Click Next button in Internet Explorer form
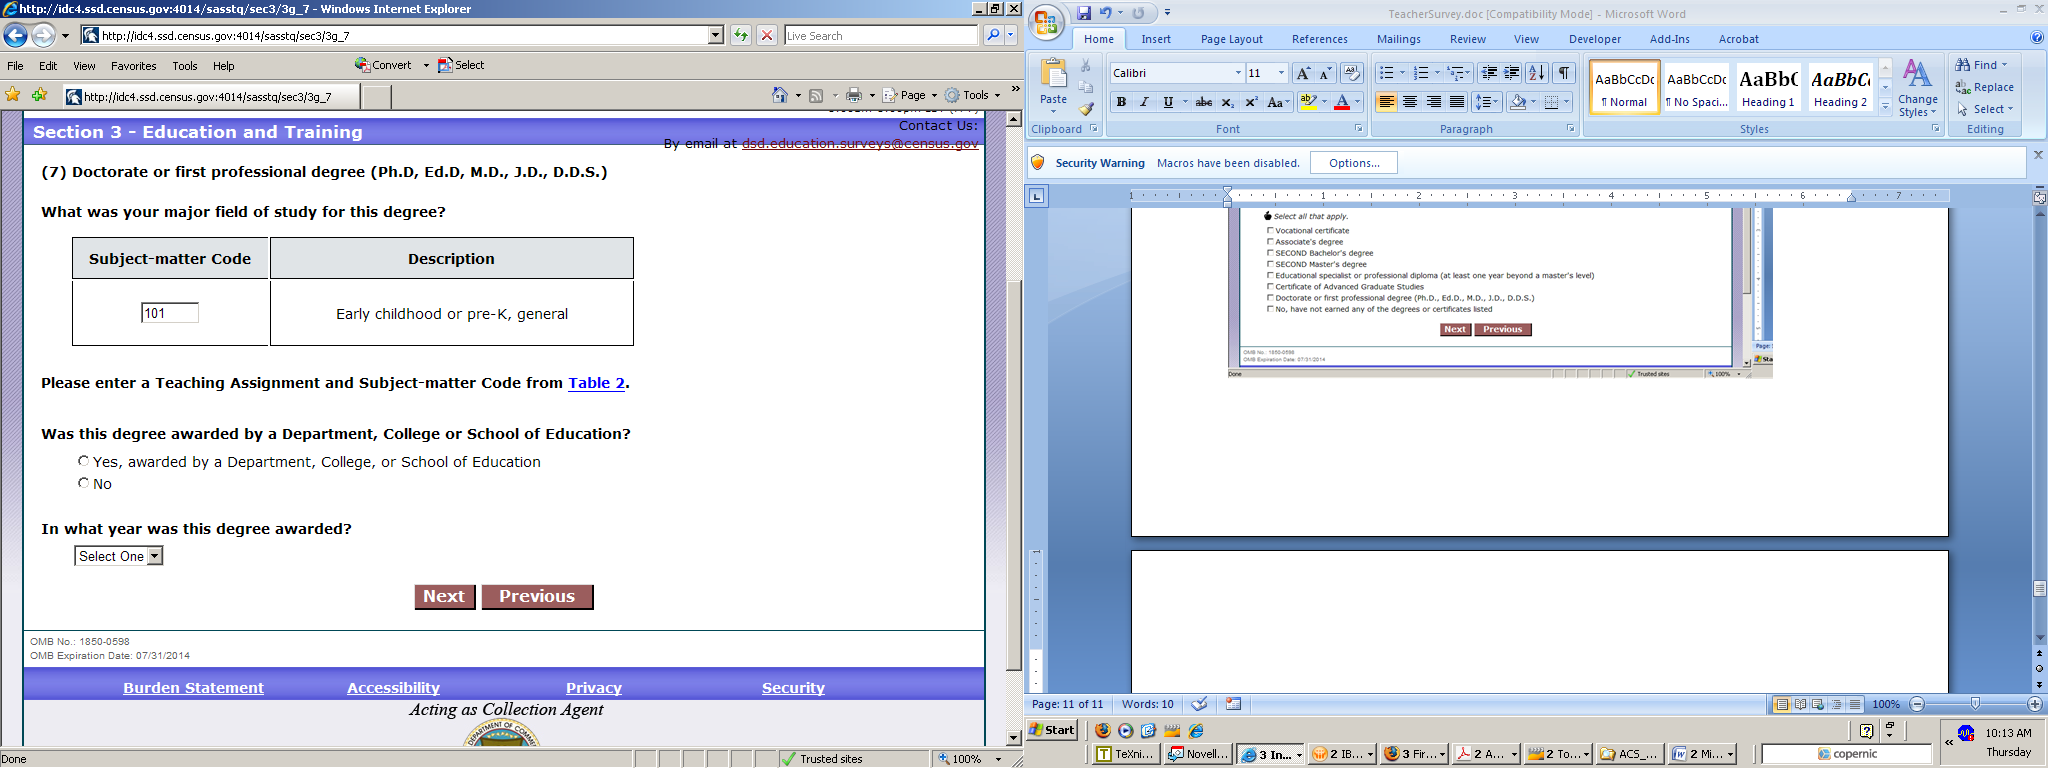This screenshot has width=2048, height=768. point(445,596)
